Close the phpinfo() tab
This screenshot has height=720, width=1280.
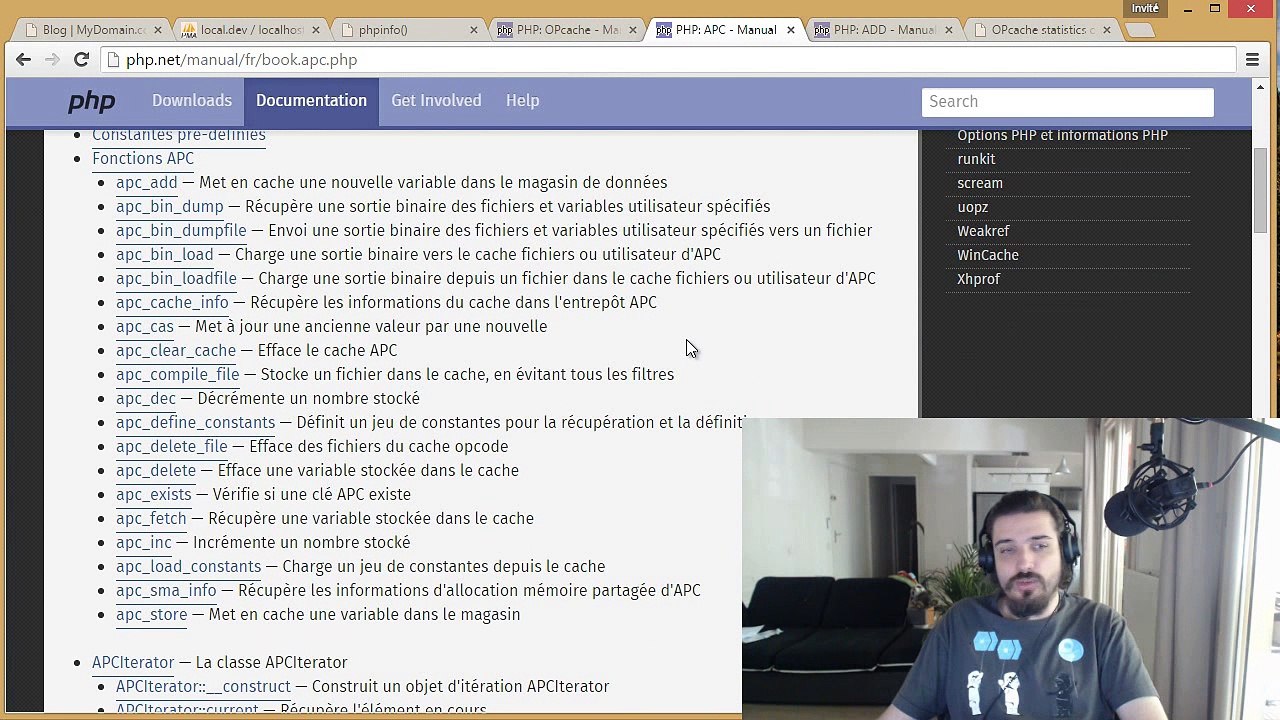tap(474, 30)
